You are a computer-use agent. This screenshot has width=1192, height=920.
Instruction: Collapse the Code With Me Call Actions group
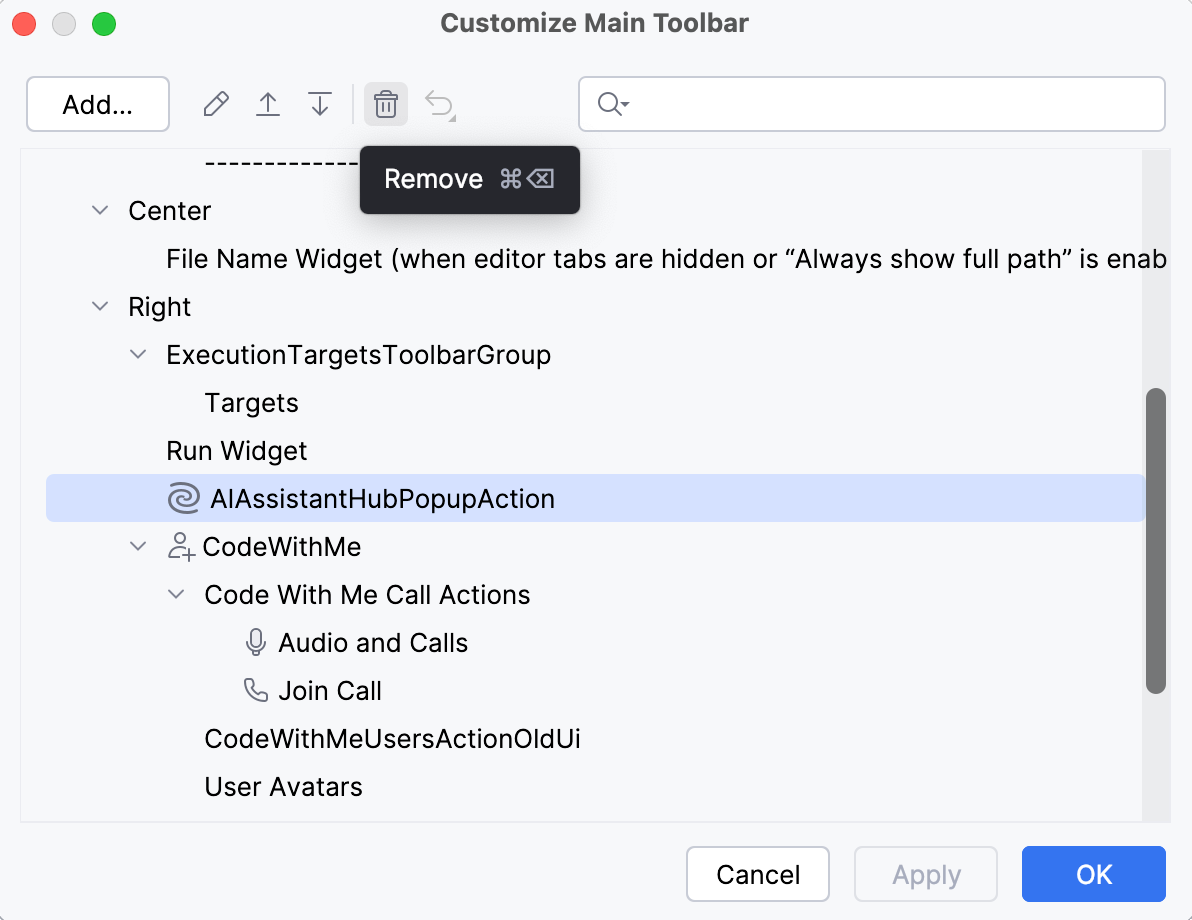[176, 595]
